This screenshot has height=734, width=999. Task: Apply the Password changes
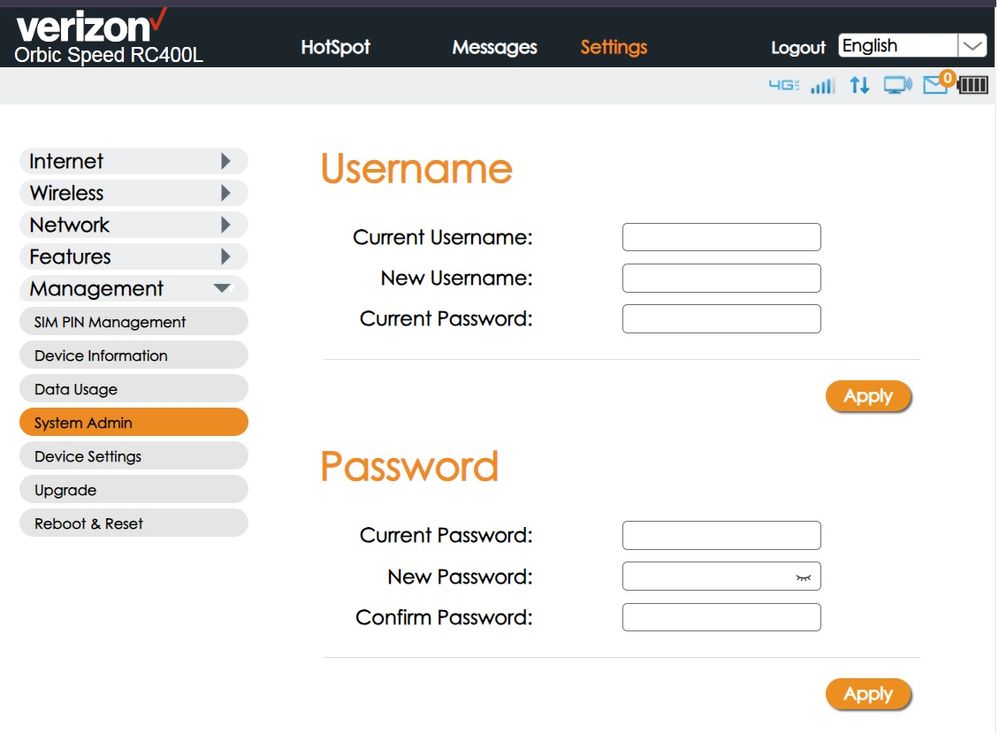coord(868,694)
